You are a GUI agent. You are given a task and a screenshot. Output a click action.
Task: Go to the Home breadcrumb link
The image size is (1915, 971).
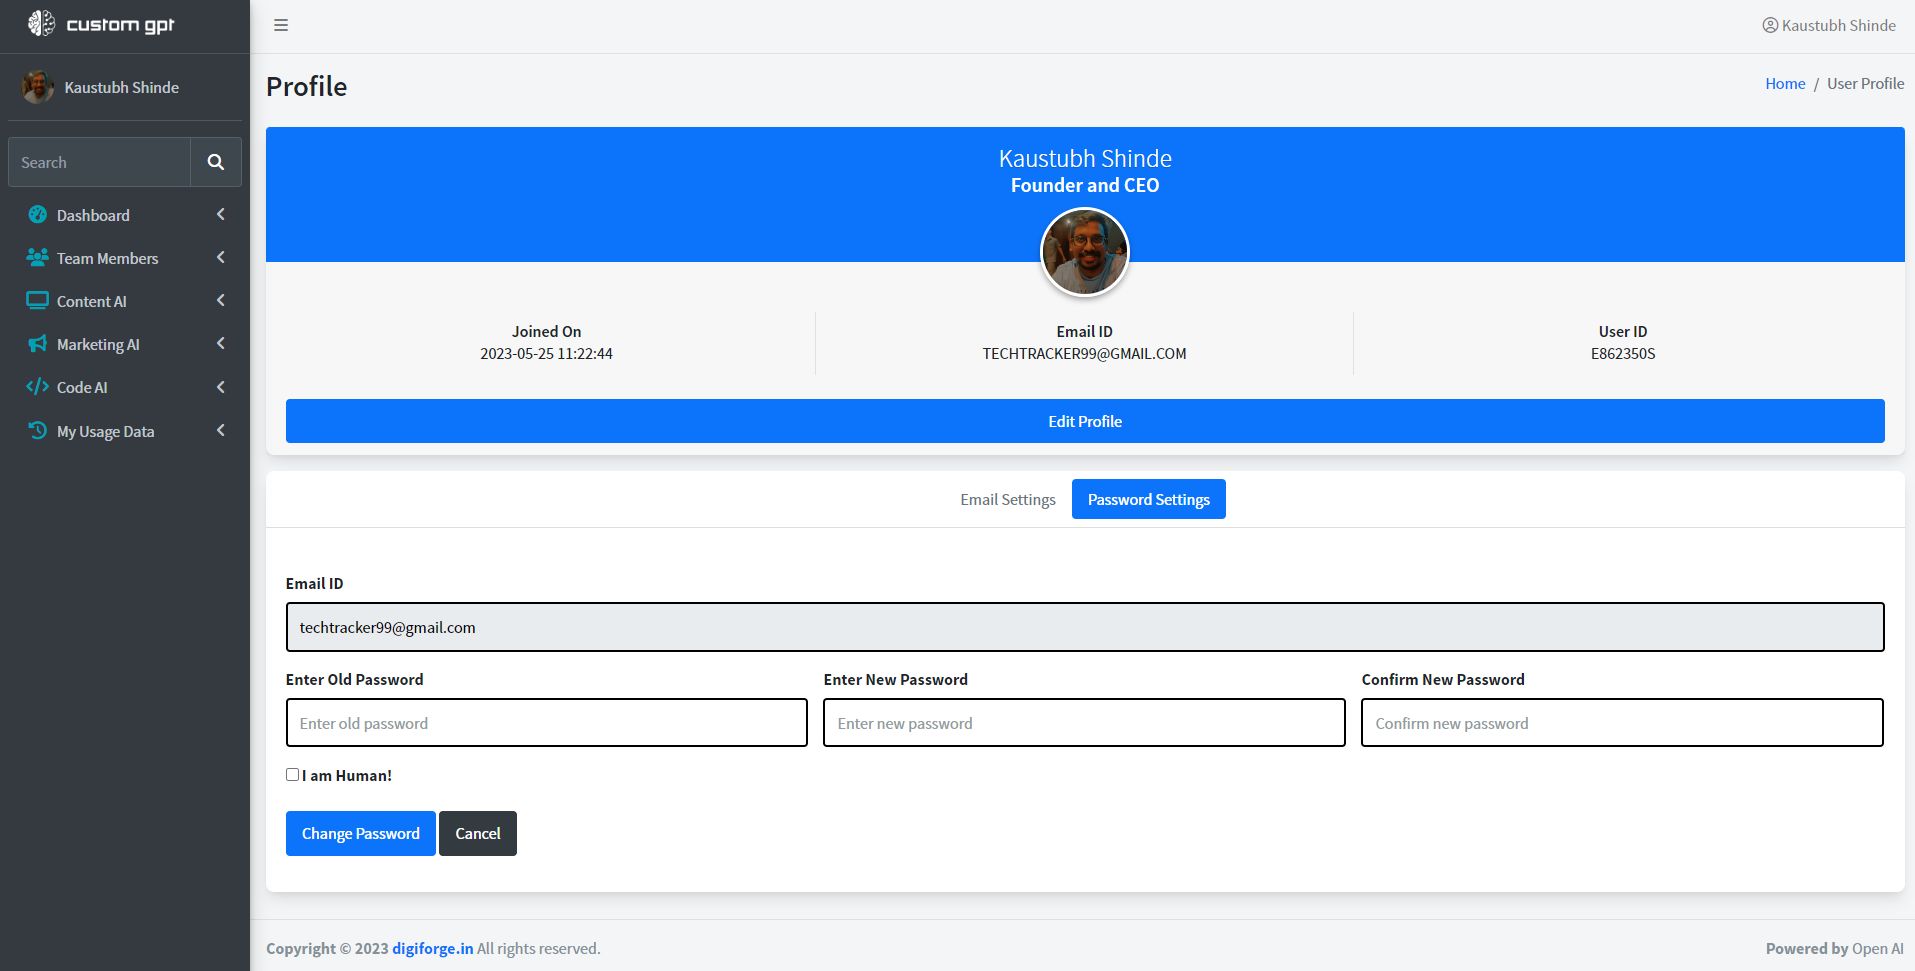click(x=1785, y=83)
